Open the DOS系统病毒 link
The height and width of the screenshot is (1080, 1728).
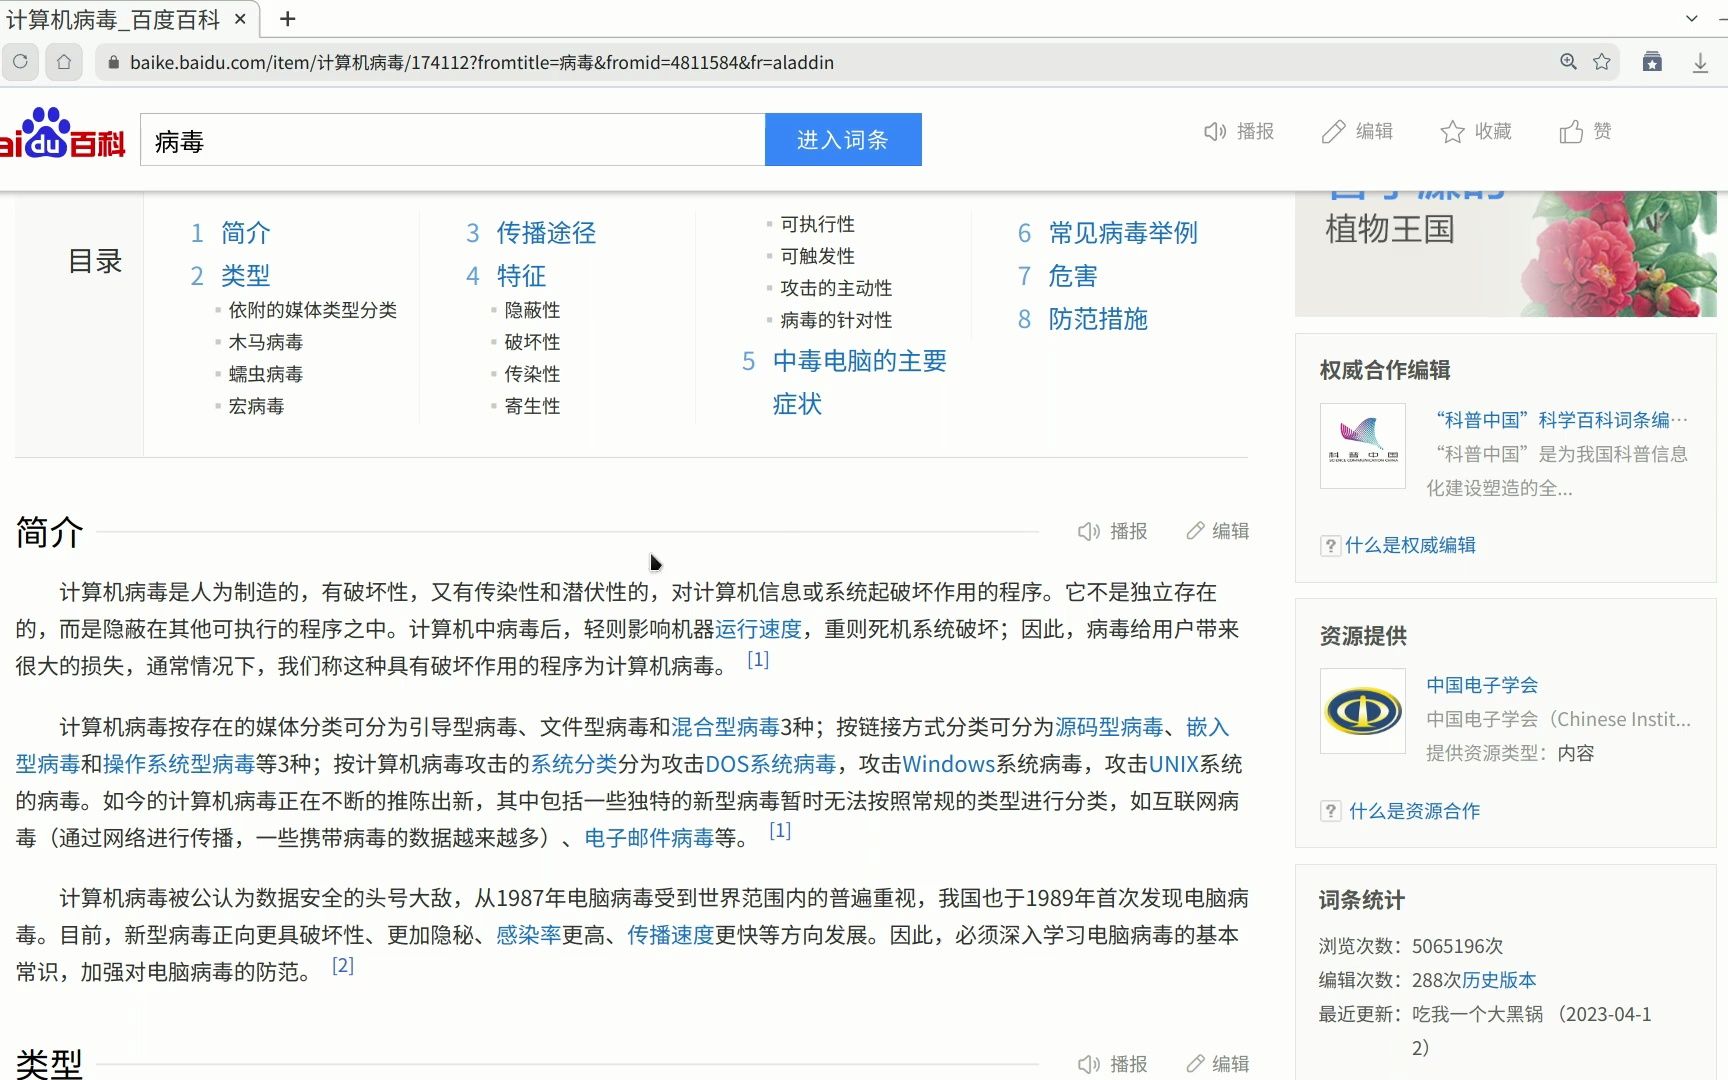[x=771, y=764]
